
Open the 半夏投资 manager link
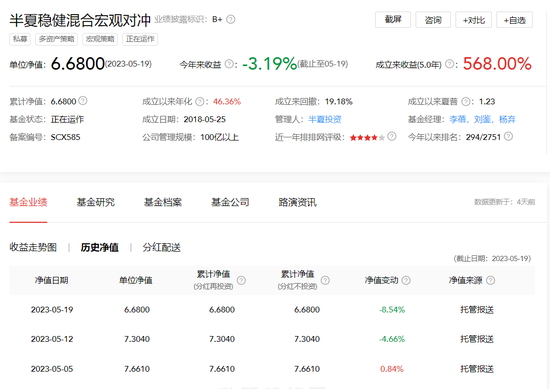(x=325, y=119)
